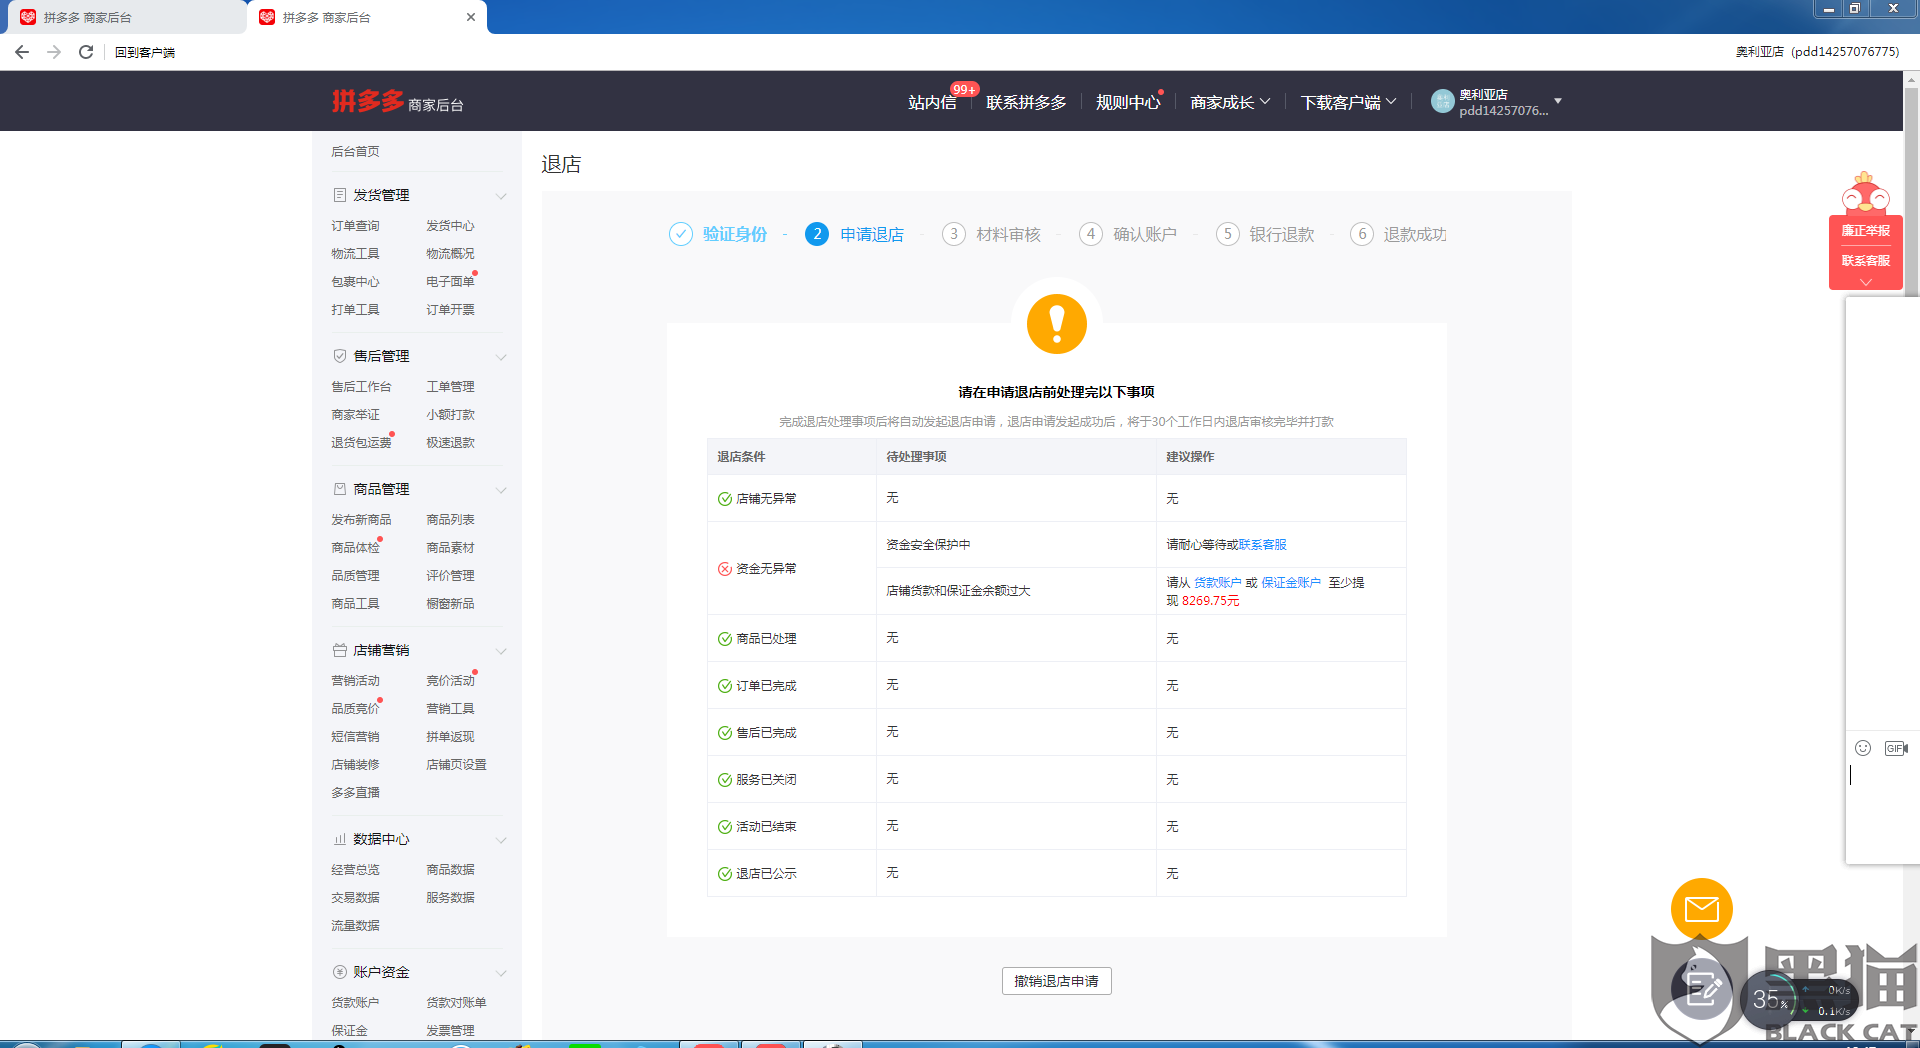
Task: Collapse the 发货管理 menu chevron
Action: [502, 196]
